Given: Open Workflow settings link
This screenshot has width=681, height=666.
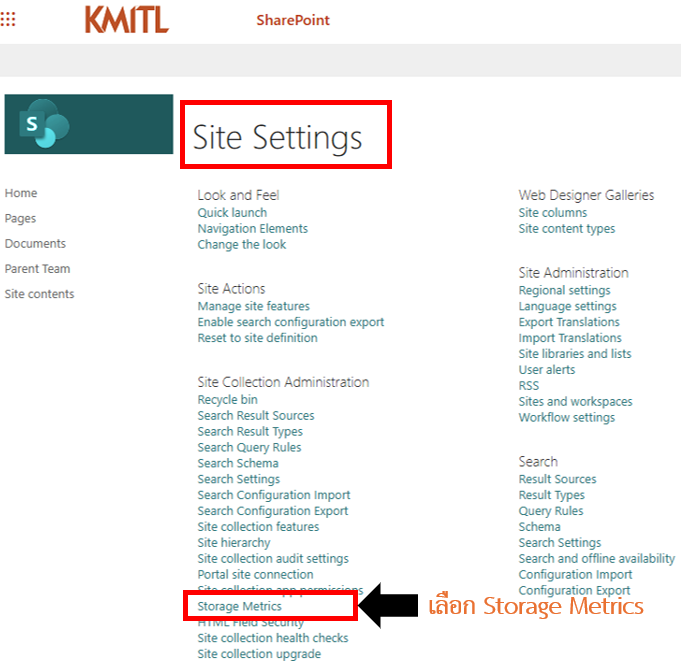Looking at the screenshot, I should pos(567,418).
